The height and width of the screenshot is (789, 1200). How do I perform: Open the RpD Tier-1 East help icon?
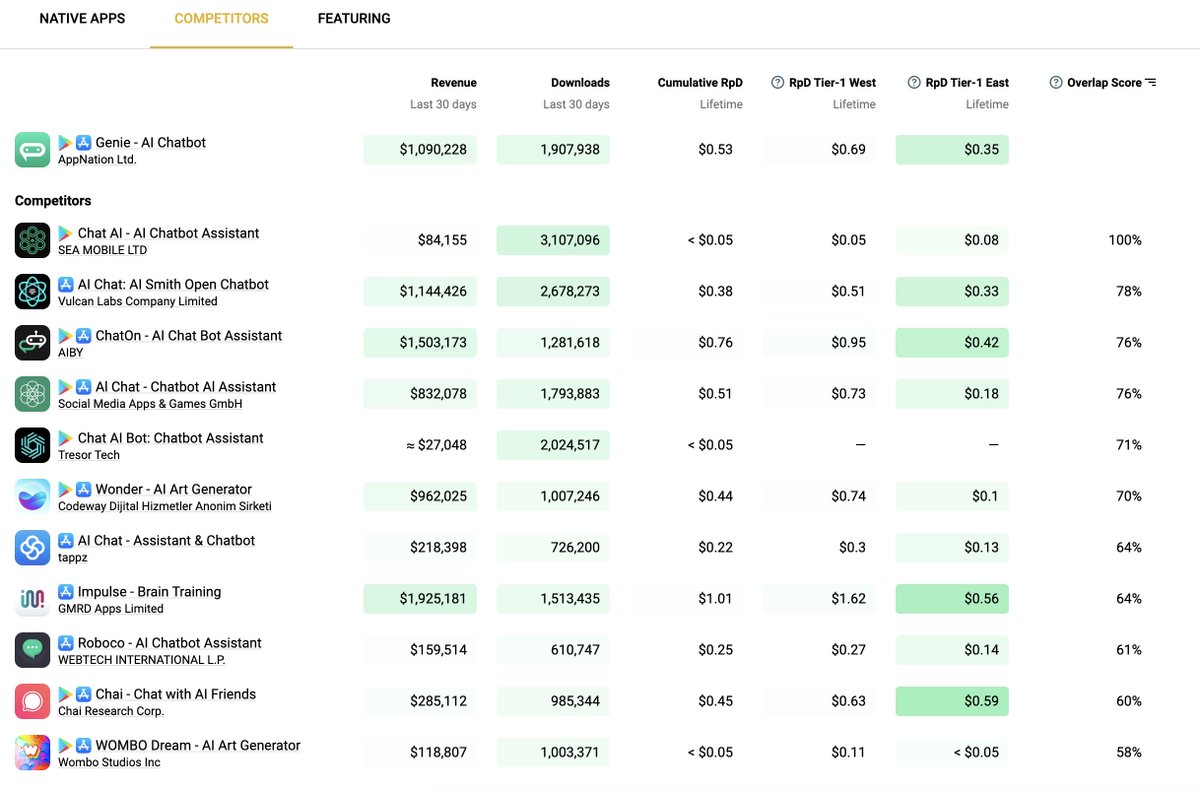tap(913, 82)
